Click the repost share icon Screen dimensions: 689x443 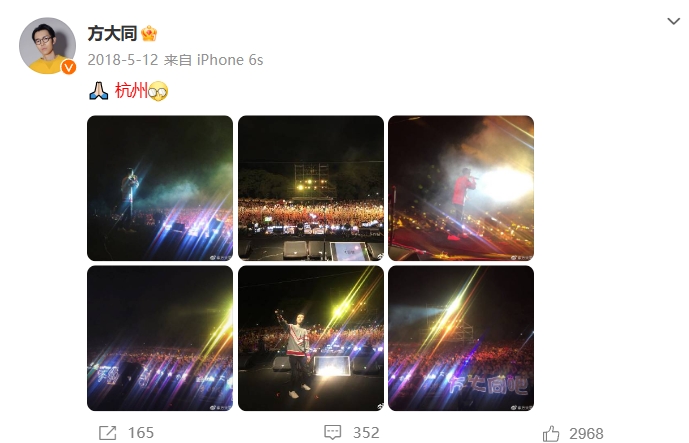[108, 433]
